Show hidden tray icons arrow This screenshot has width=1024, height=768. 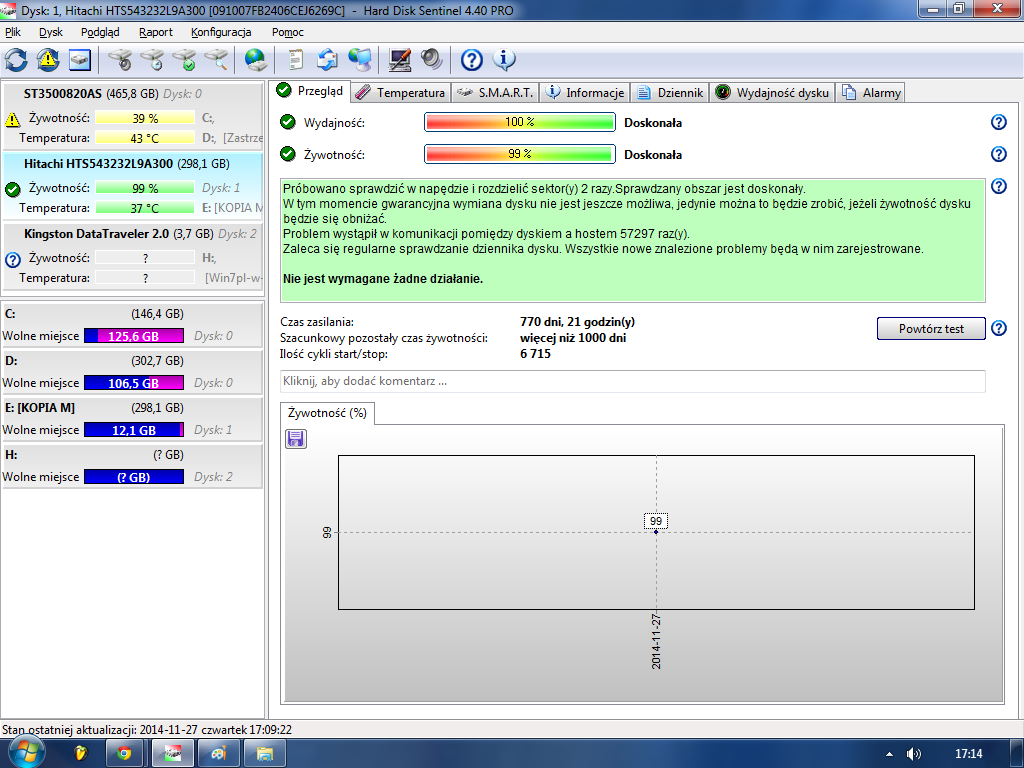click(889, 754)
